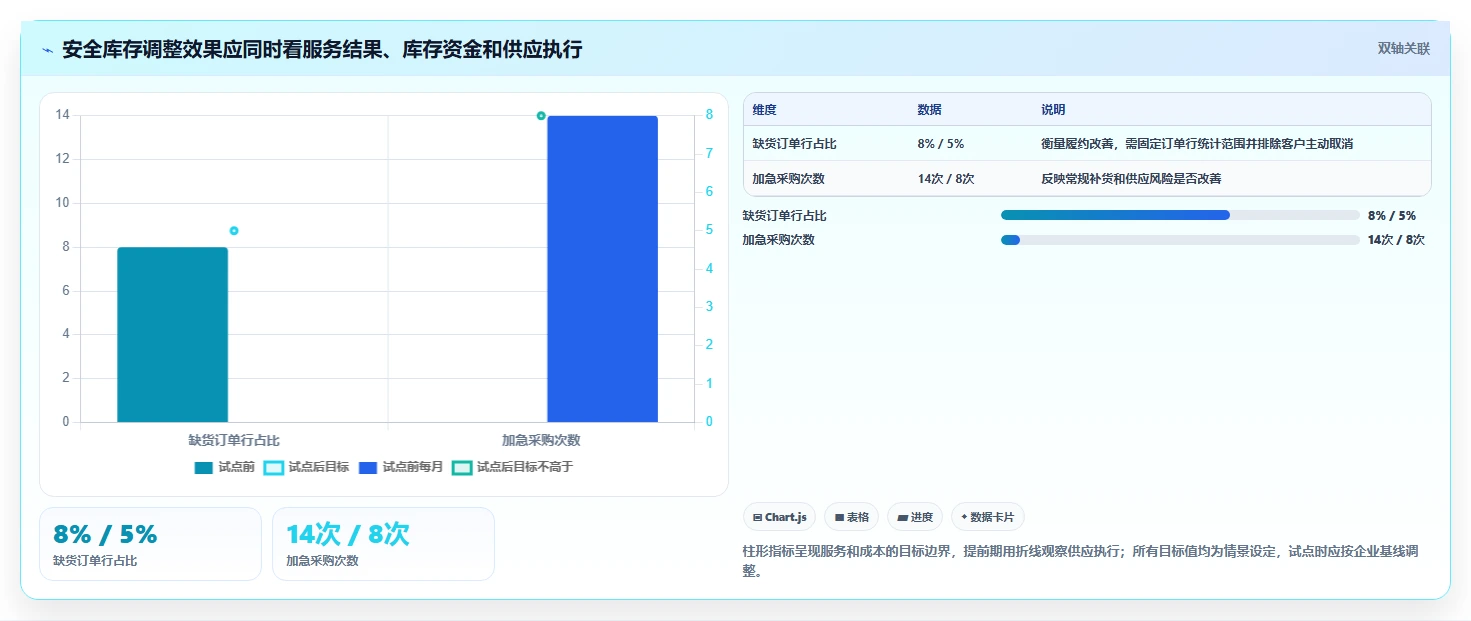This screenshot has width=1471, height=621.
Task: Click the 加急采购次数 table row cell
Action: tap(789, 179)
